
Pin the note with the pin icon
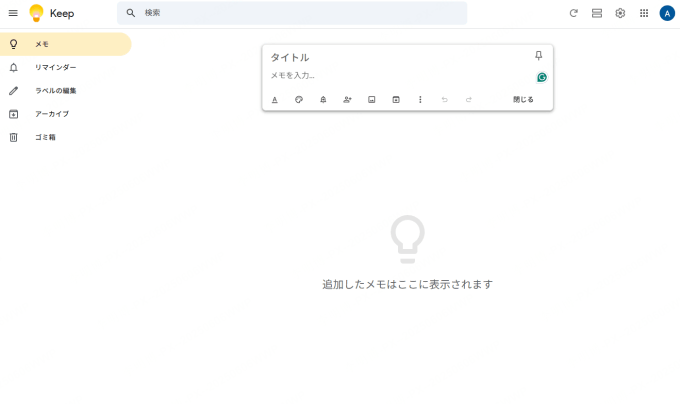pyautogui.click(x=538, y=56)
